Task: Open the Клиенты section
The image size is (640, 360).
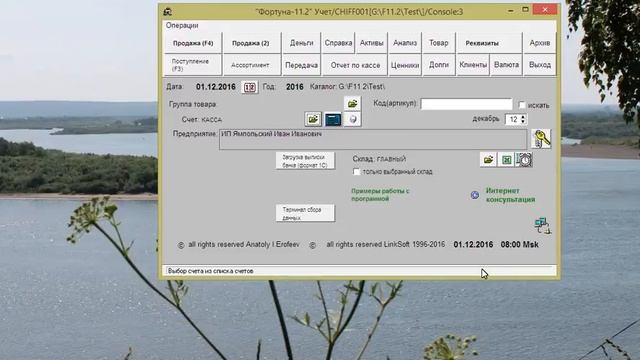Action: pyautogui.click(x=473, y=65)
